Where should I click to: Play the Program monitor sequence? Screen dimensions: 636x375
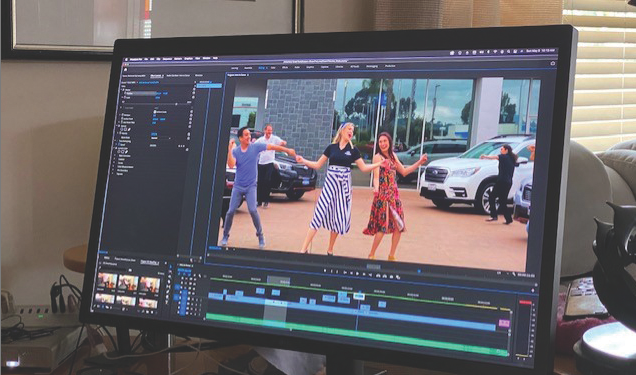pyautogui.click(x=357, y=273)
